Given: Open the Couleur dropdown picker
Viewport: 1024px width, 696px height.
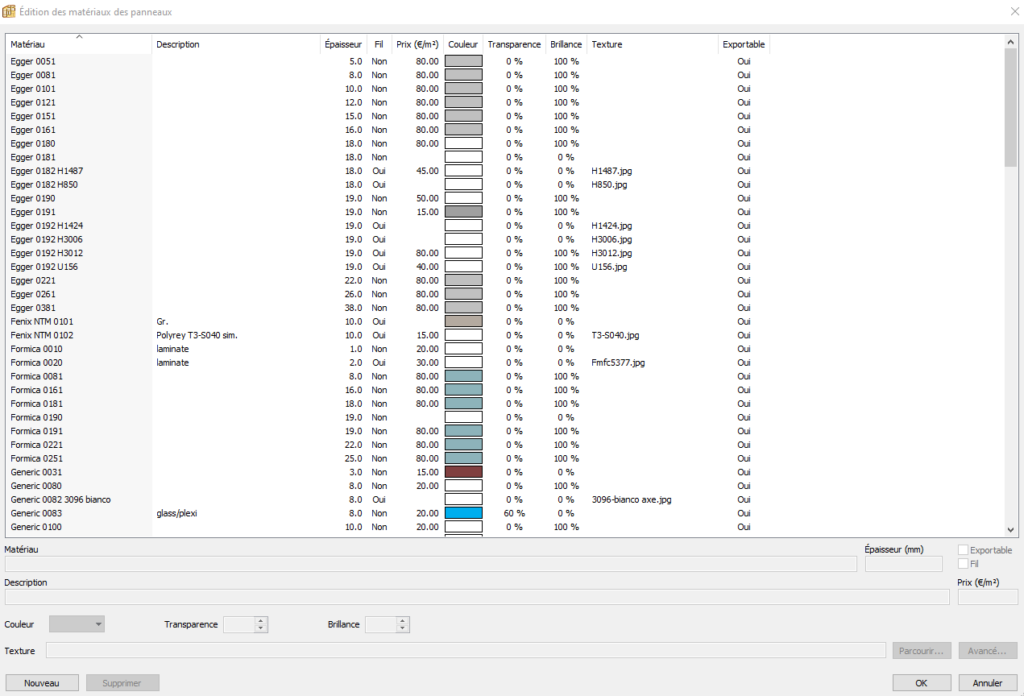Looking at the screenshot, I should [77, 624].
